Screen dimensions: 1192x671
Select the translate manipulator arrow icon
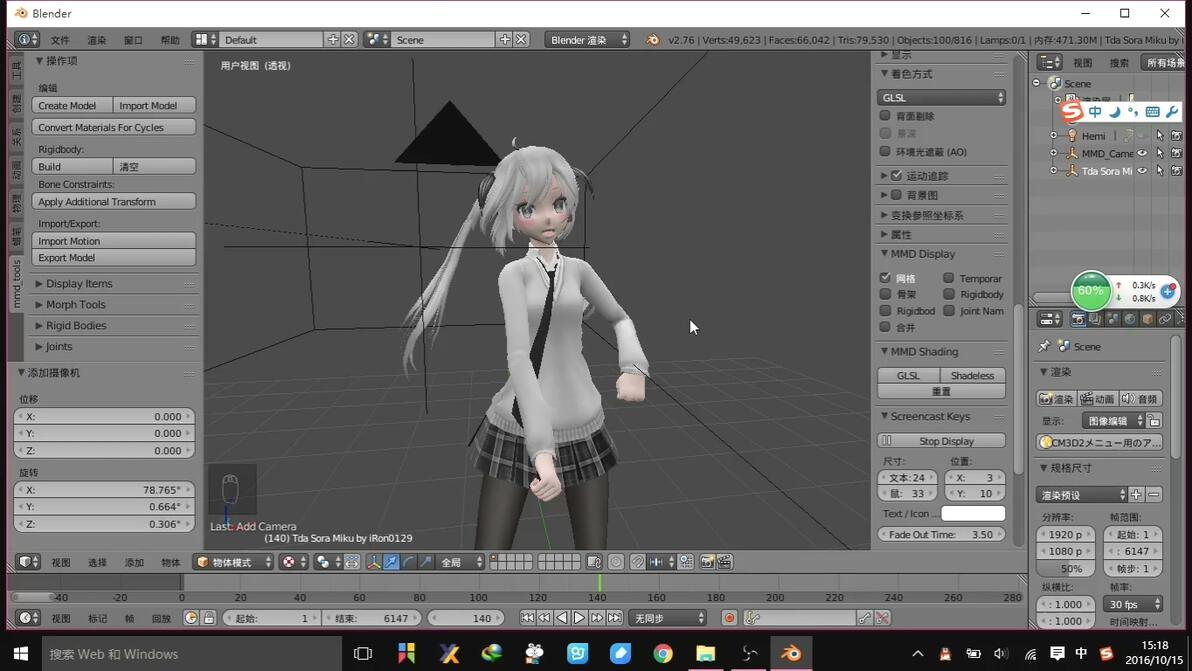tap(391, 562)
